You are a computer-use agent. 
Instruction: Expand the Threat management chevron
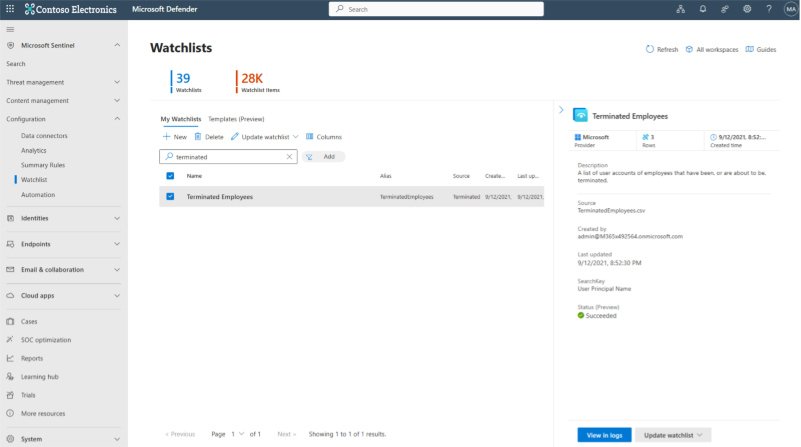[117, 82]
